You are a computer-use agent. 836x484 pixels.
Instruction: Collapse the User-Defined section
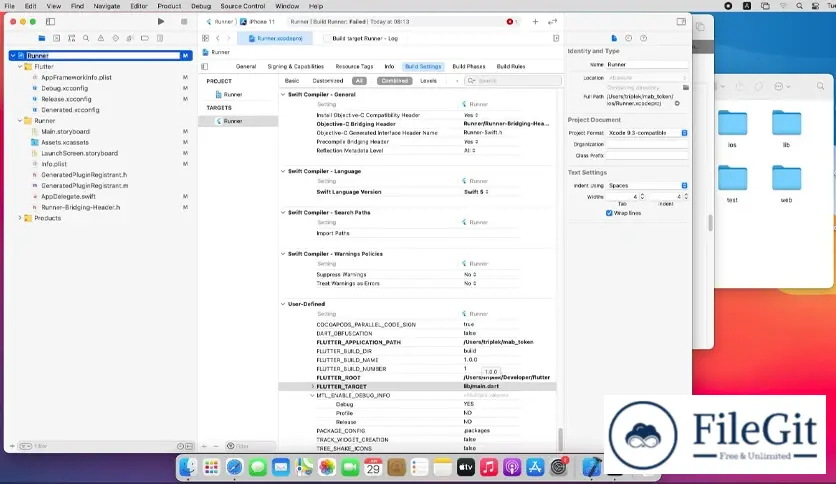pyautogui.click(x=283, y=304)
